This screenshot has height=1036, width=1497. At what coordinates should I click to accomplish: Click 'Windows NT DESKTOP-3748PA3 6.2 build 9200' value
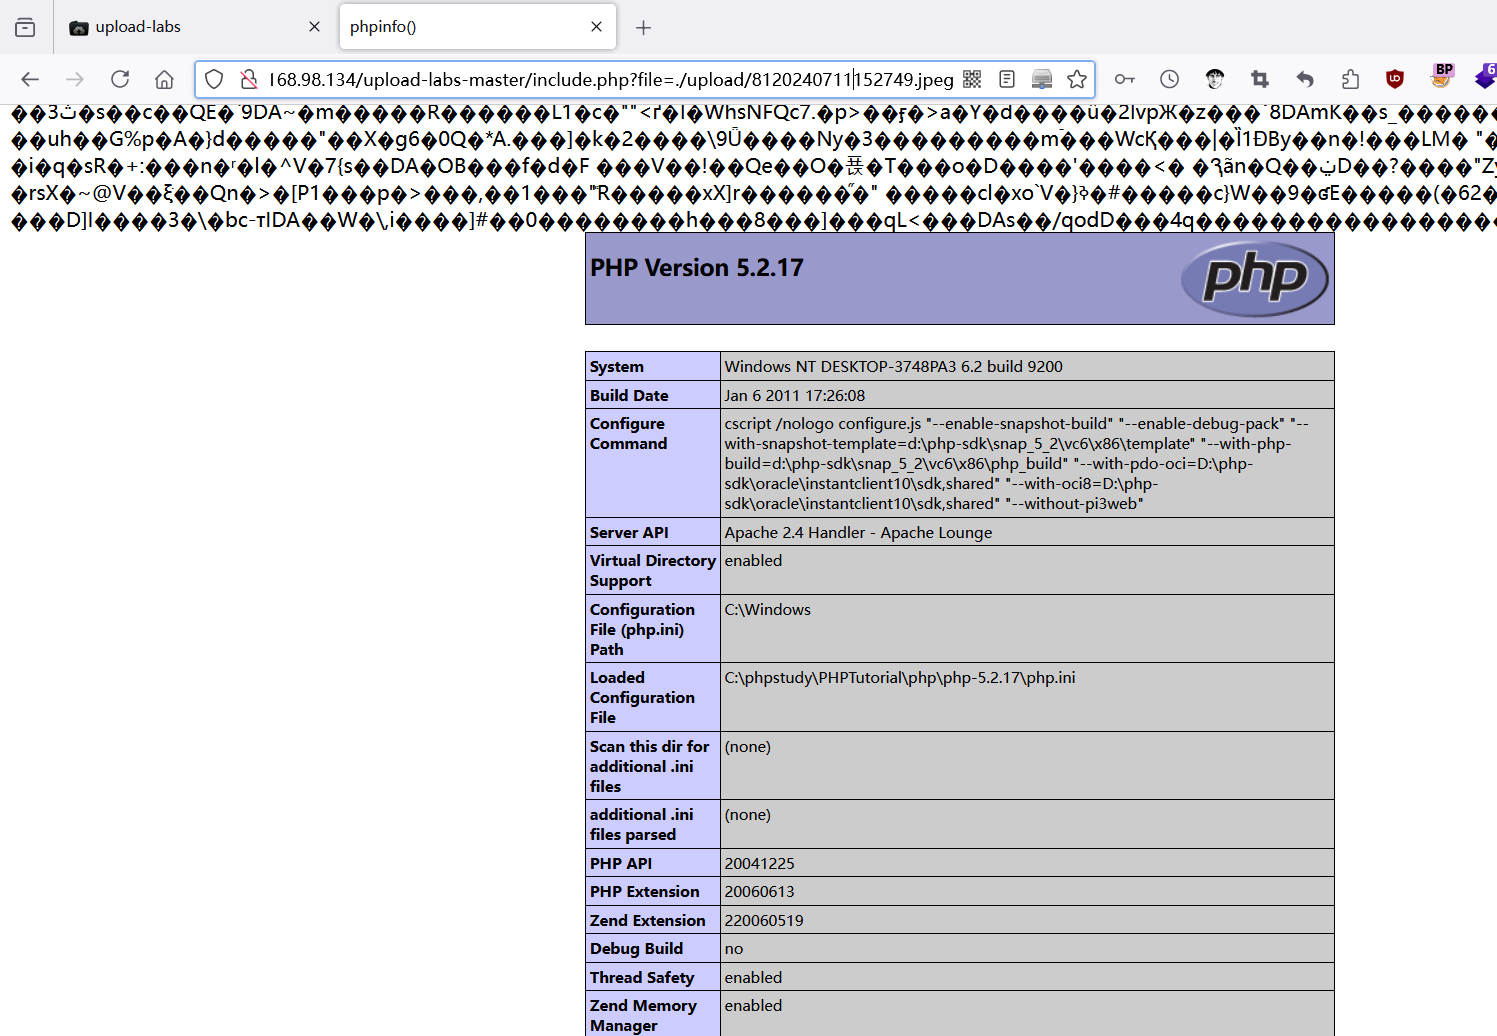point(894,367)
